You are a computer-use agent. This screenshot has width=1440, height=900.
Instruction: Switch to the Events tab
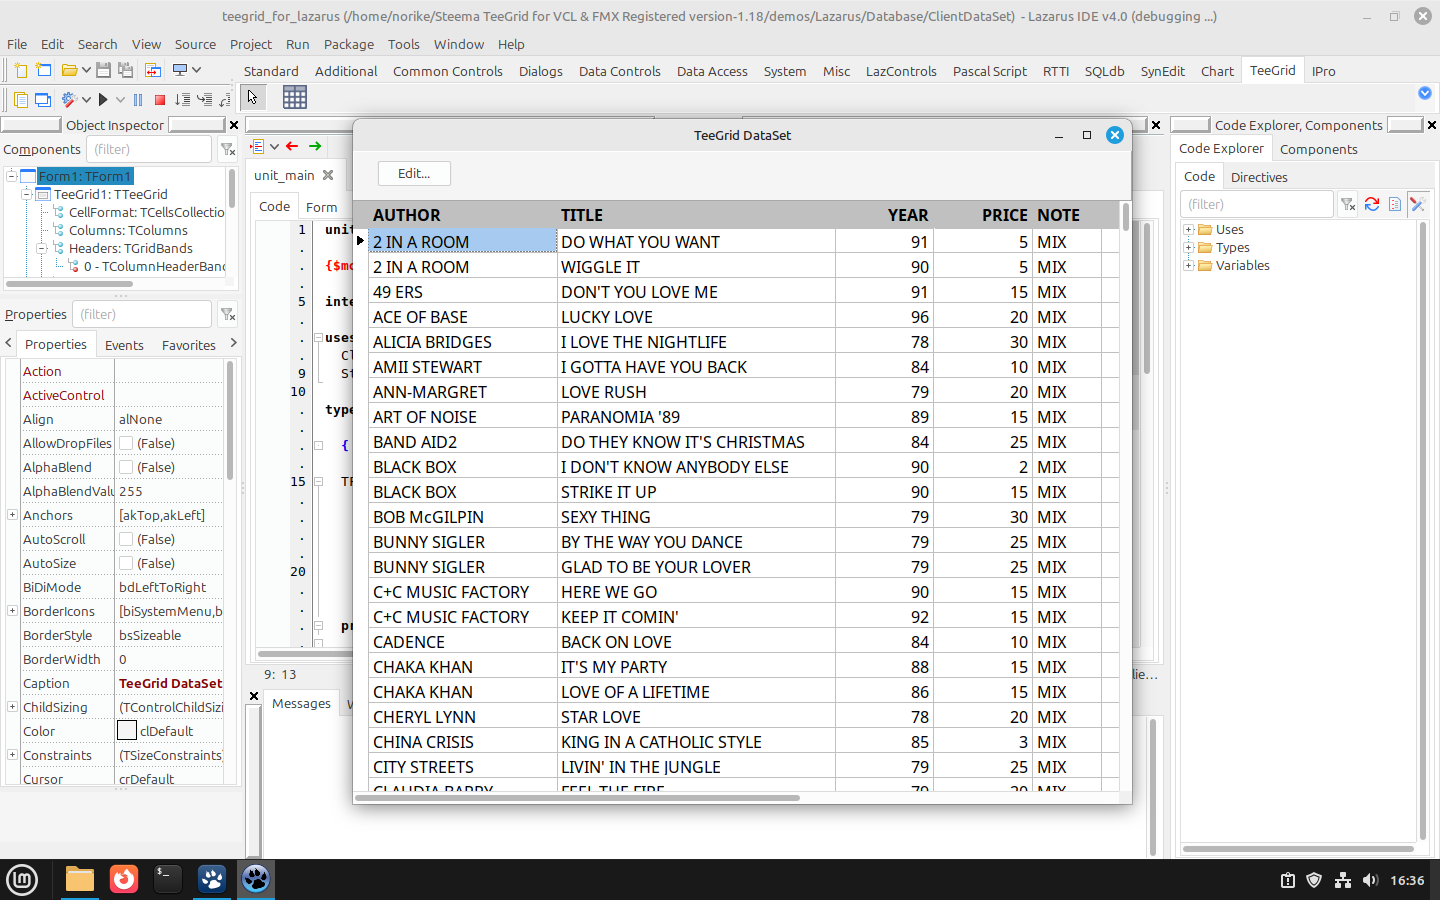click(124, 345)
